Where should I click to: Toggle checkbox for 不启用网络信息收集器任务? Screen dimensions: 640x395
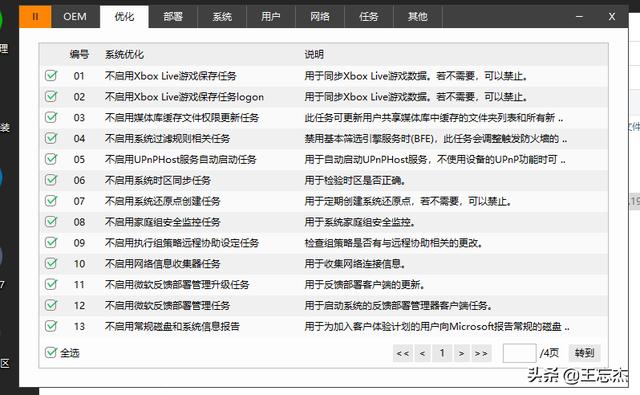tap(51, 263)
